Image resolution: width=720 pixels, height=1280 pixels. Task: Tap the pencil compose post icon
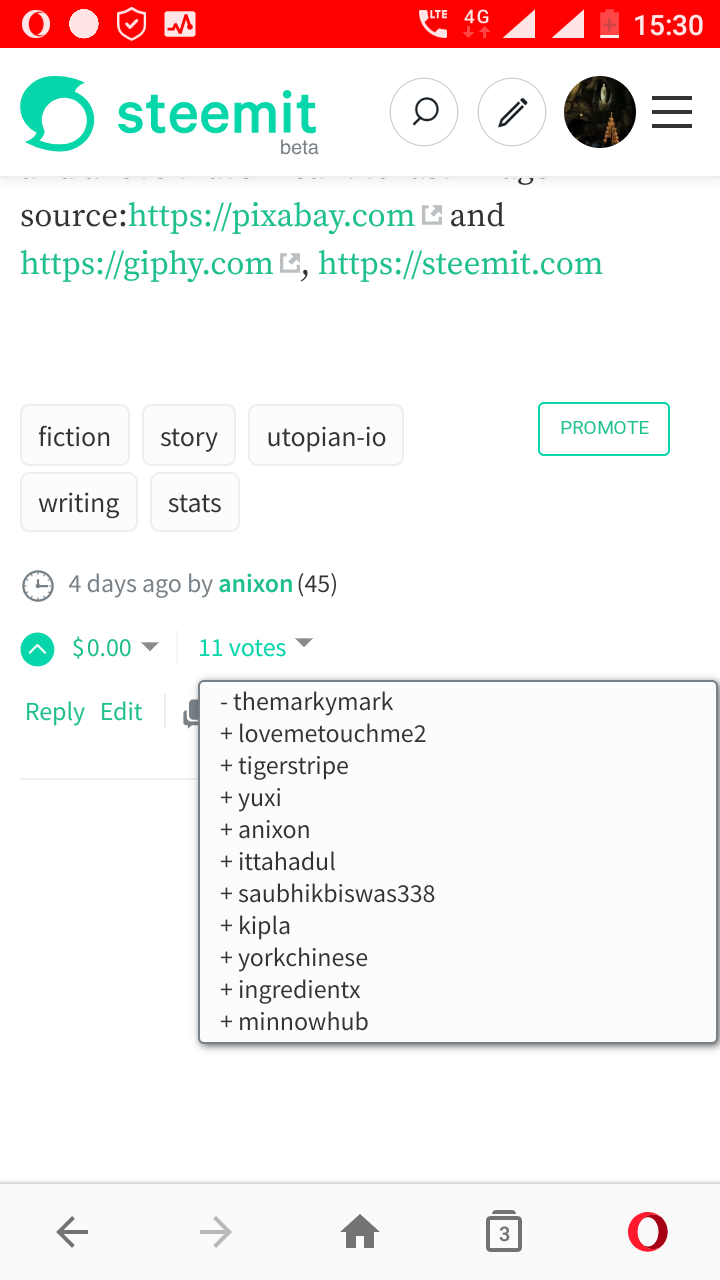[512, 112]
